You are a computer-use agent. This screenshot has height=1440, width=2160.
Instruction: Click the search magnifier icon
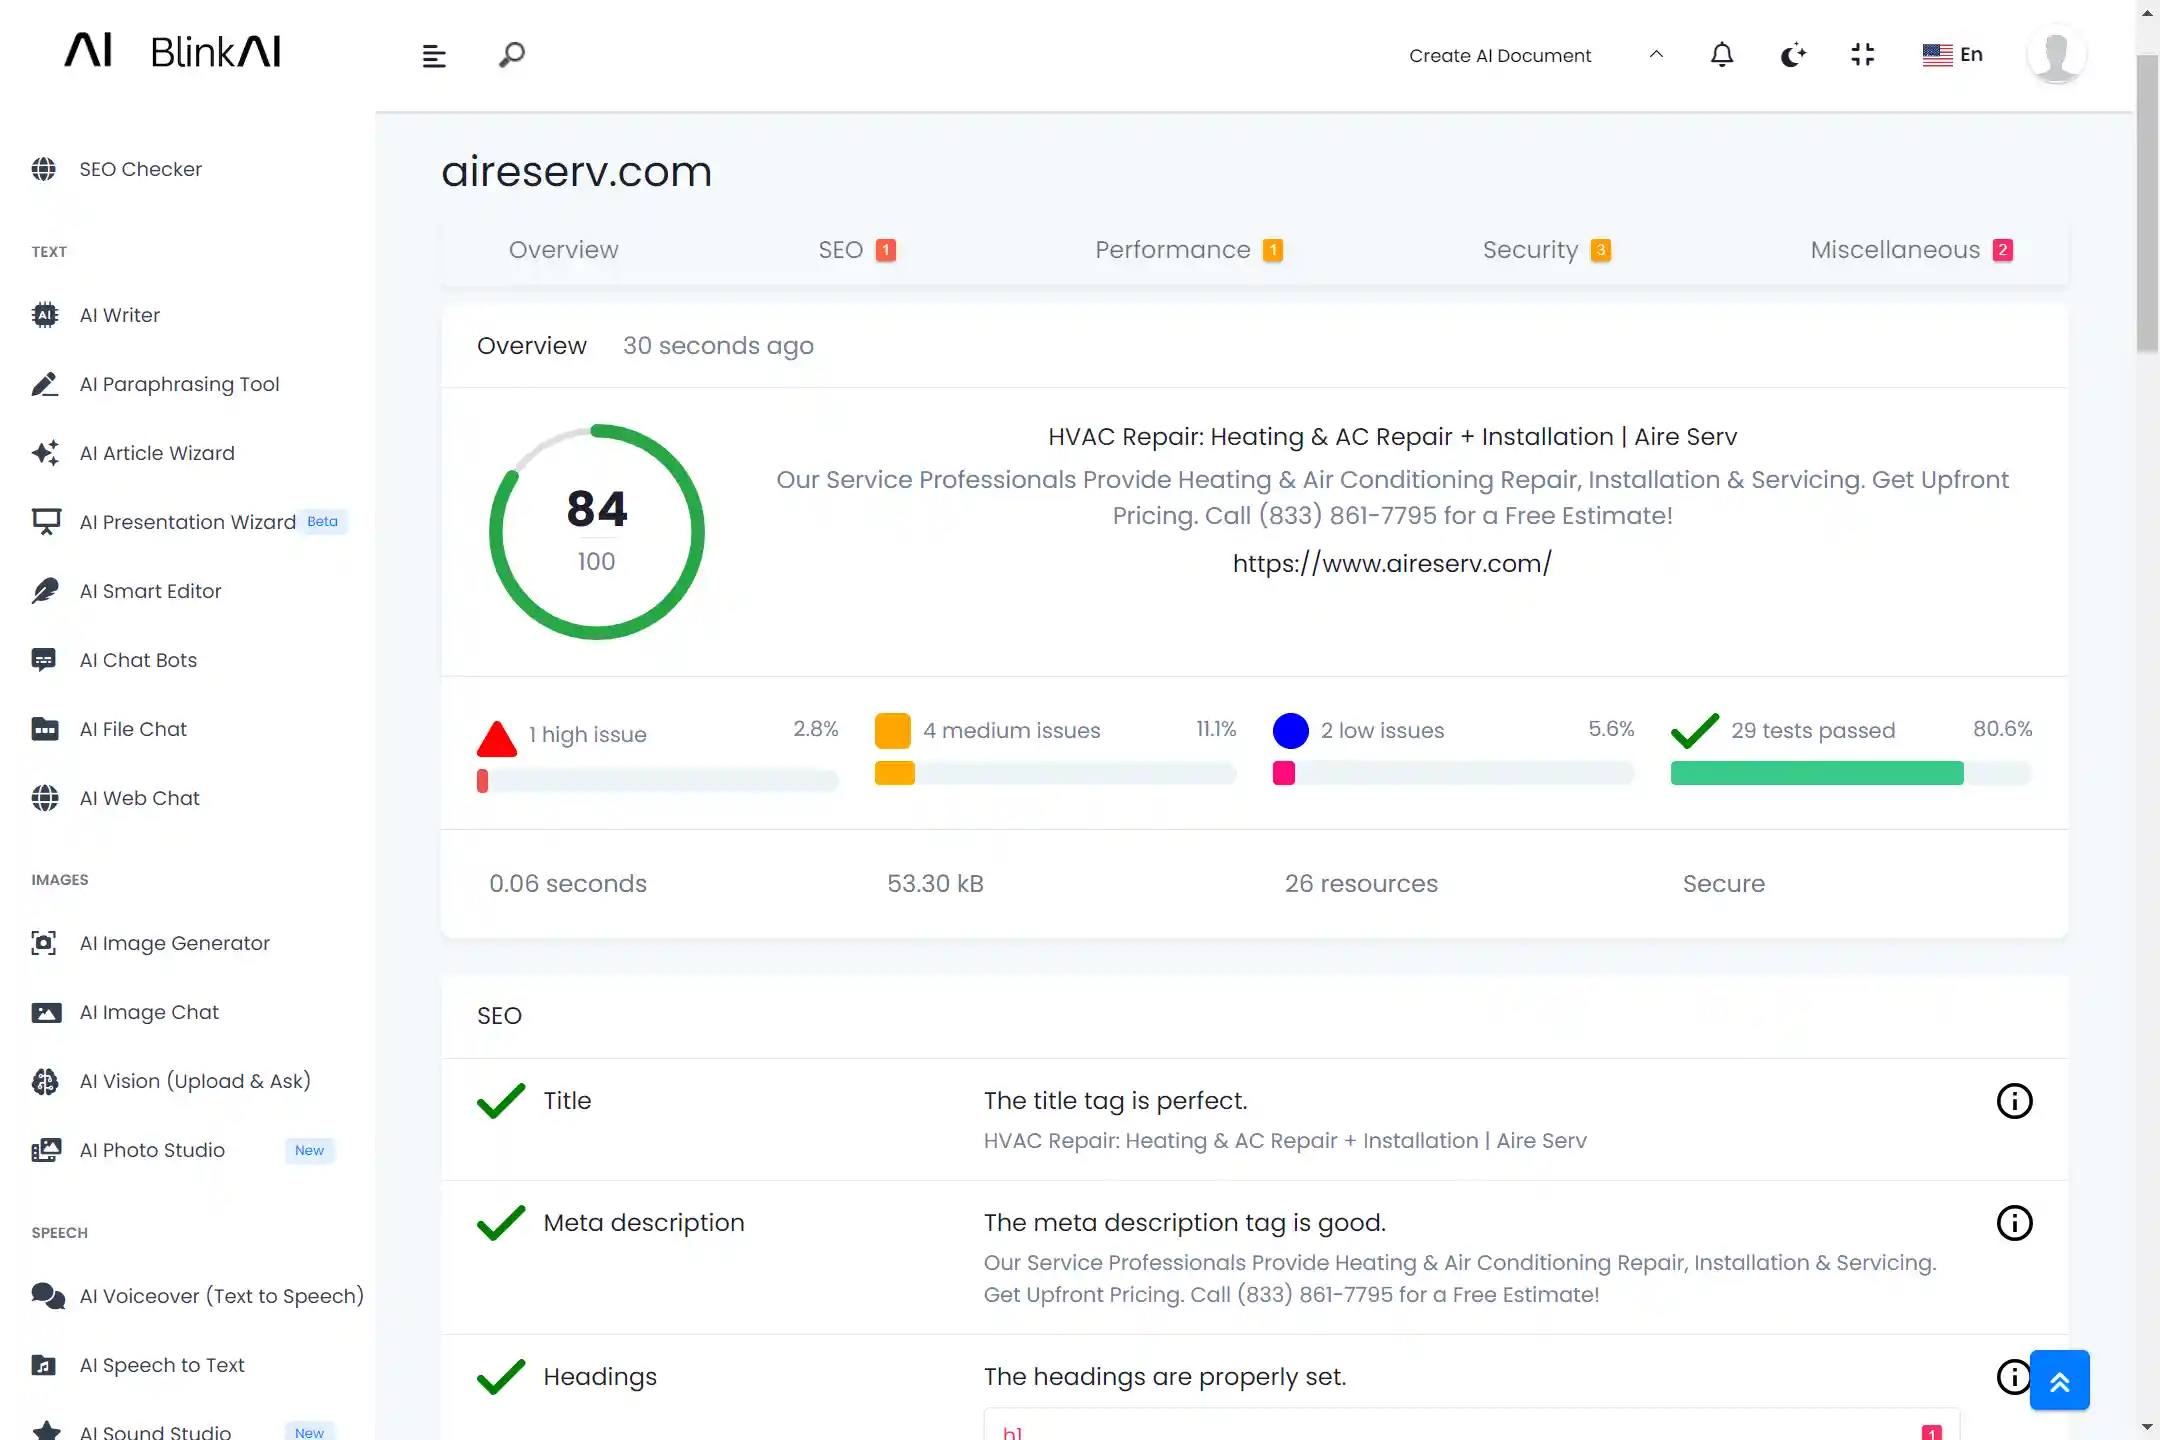click(x=512, y=54)
